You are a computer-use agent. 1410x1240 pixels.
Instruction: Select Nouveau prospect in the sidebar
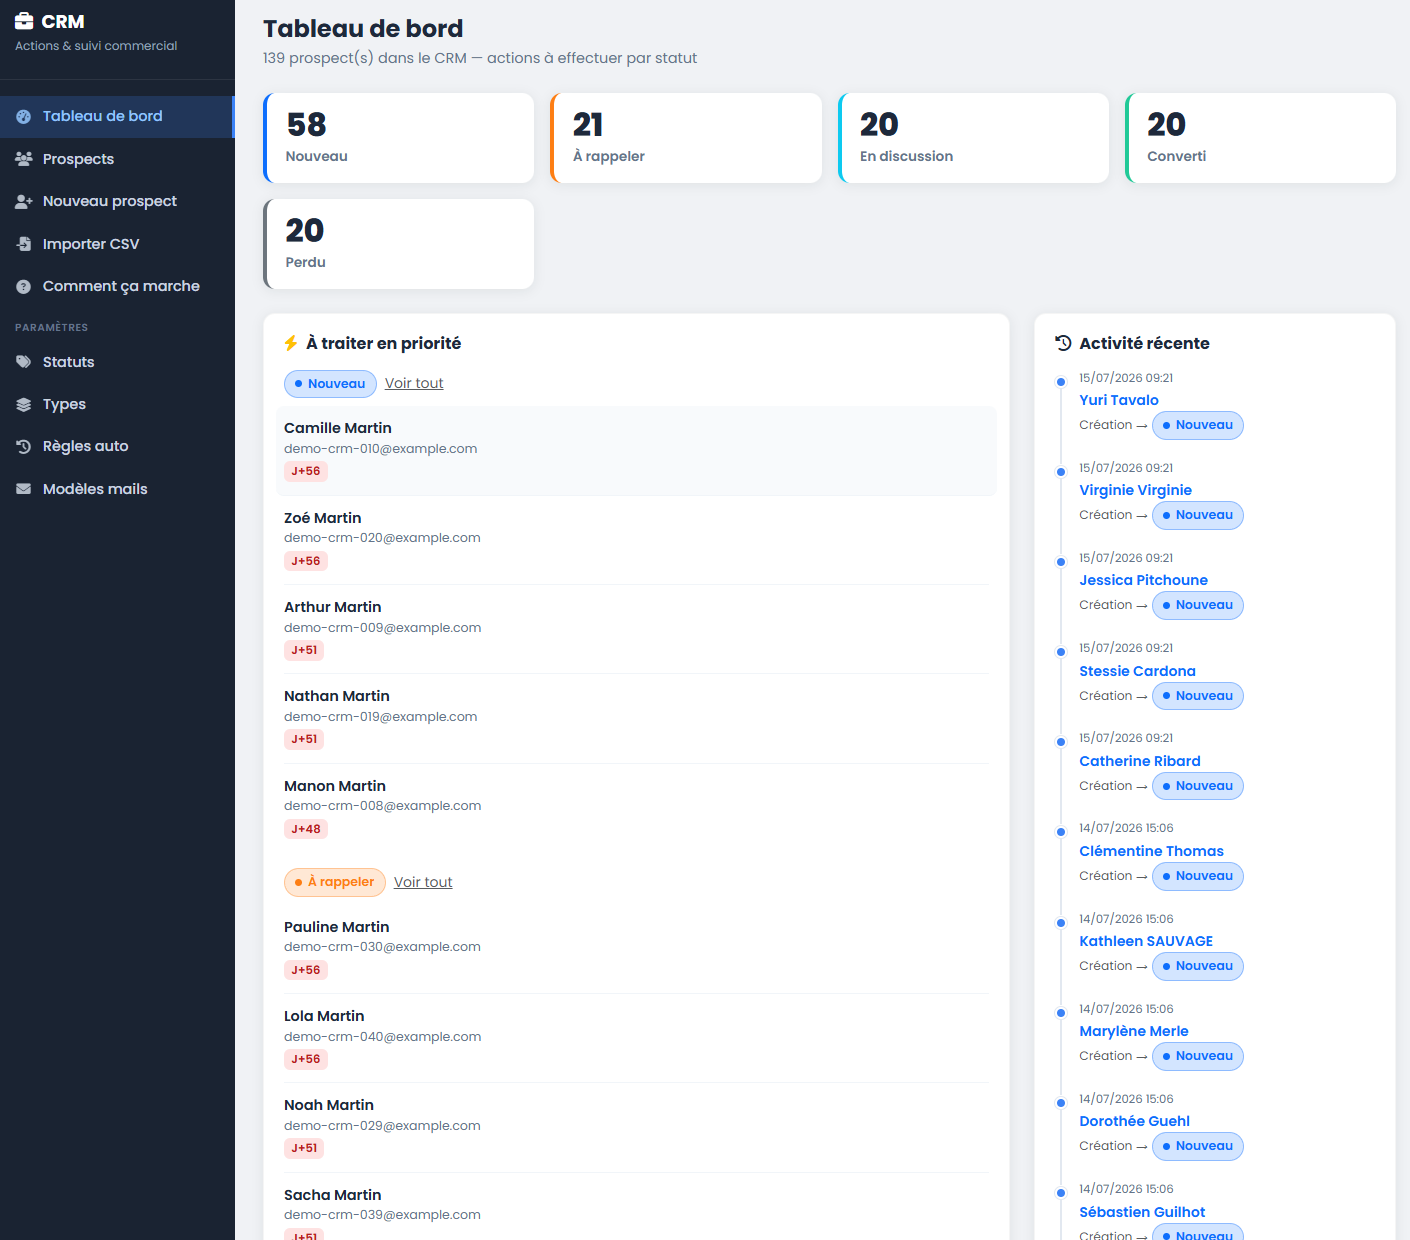117,202
